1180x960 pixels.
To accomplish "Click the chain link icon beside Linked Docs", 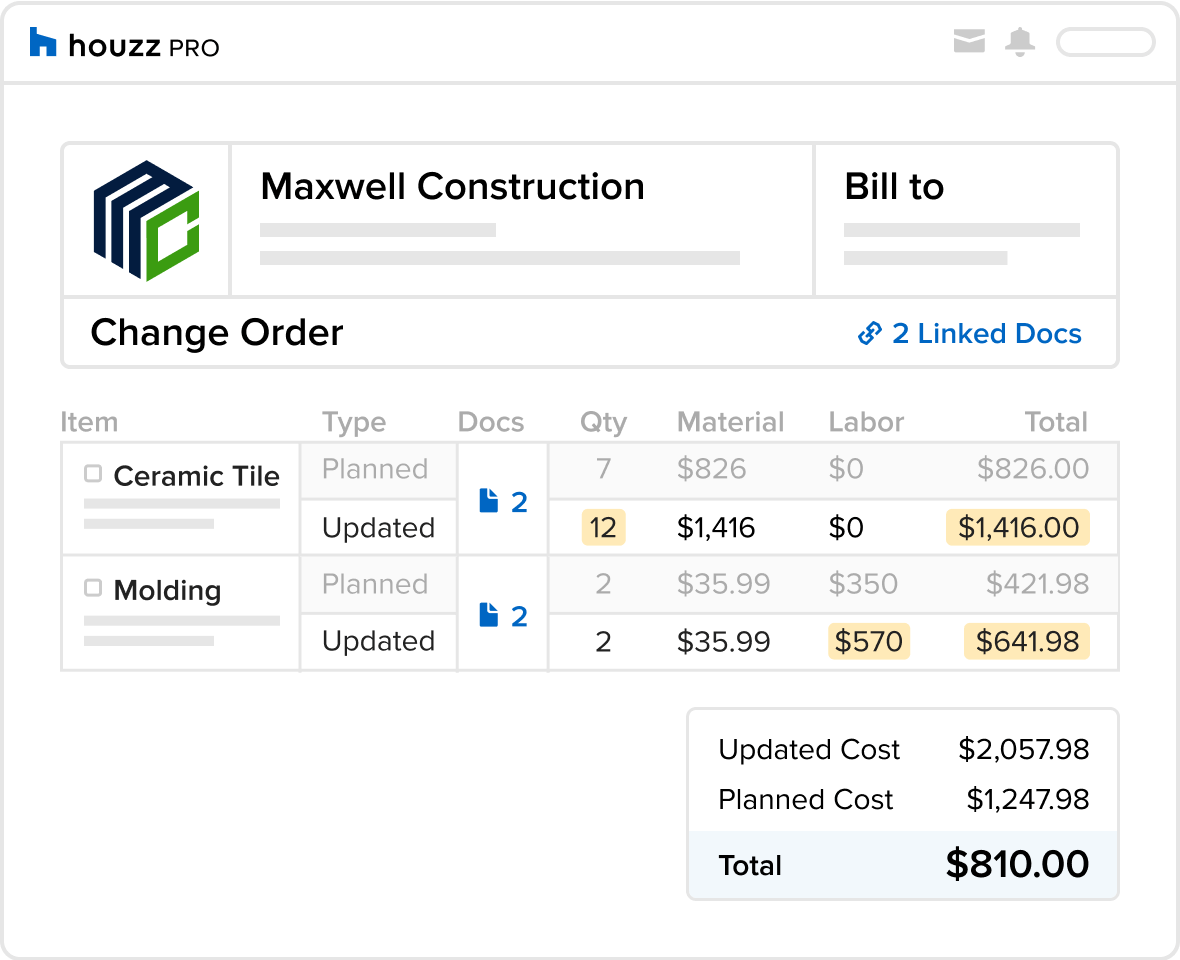I will point(870,333).
